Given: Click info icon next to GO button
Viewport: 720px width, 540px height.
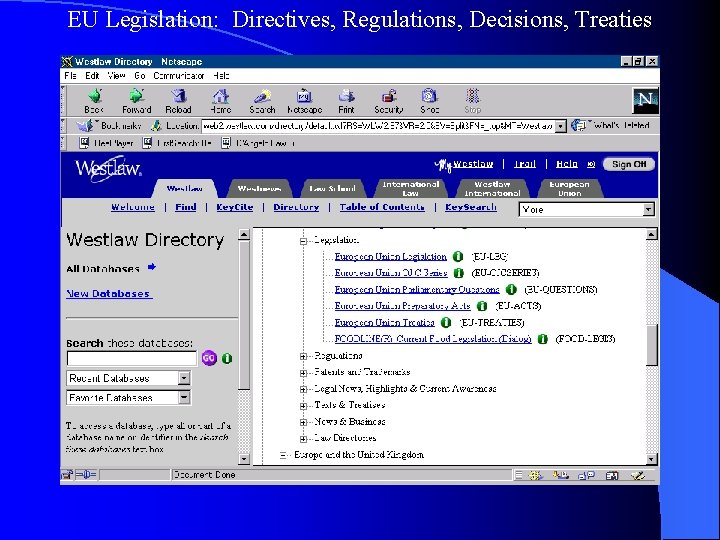Looking at the screenshot, I should pyautogui.click(x=227, y=358).
